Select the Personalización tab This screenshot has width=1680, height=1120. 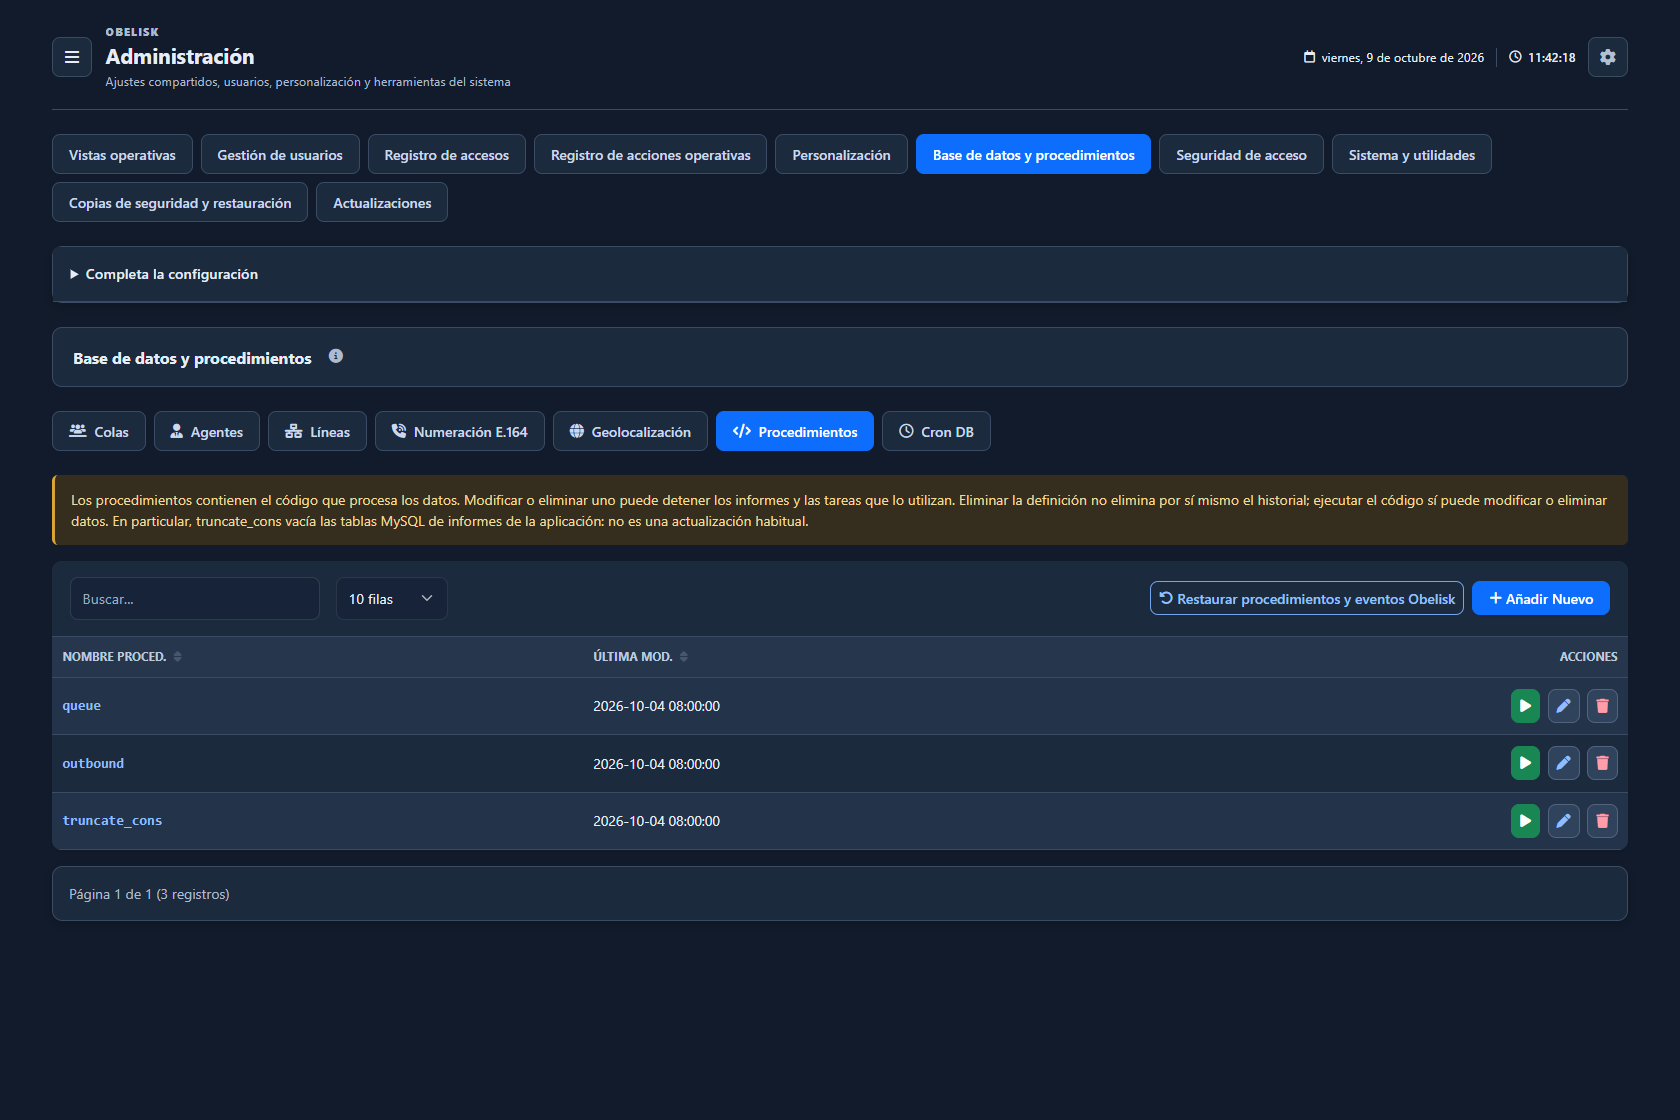(841, 155)
